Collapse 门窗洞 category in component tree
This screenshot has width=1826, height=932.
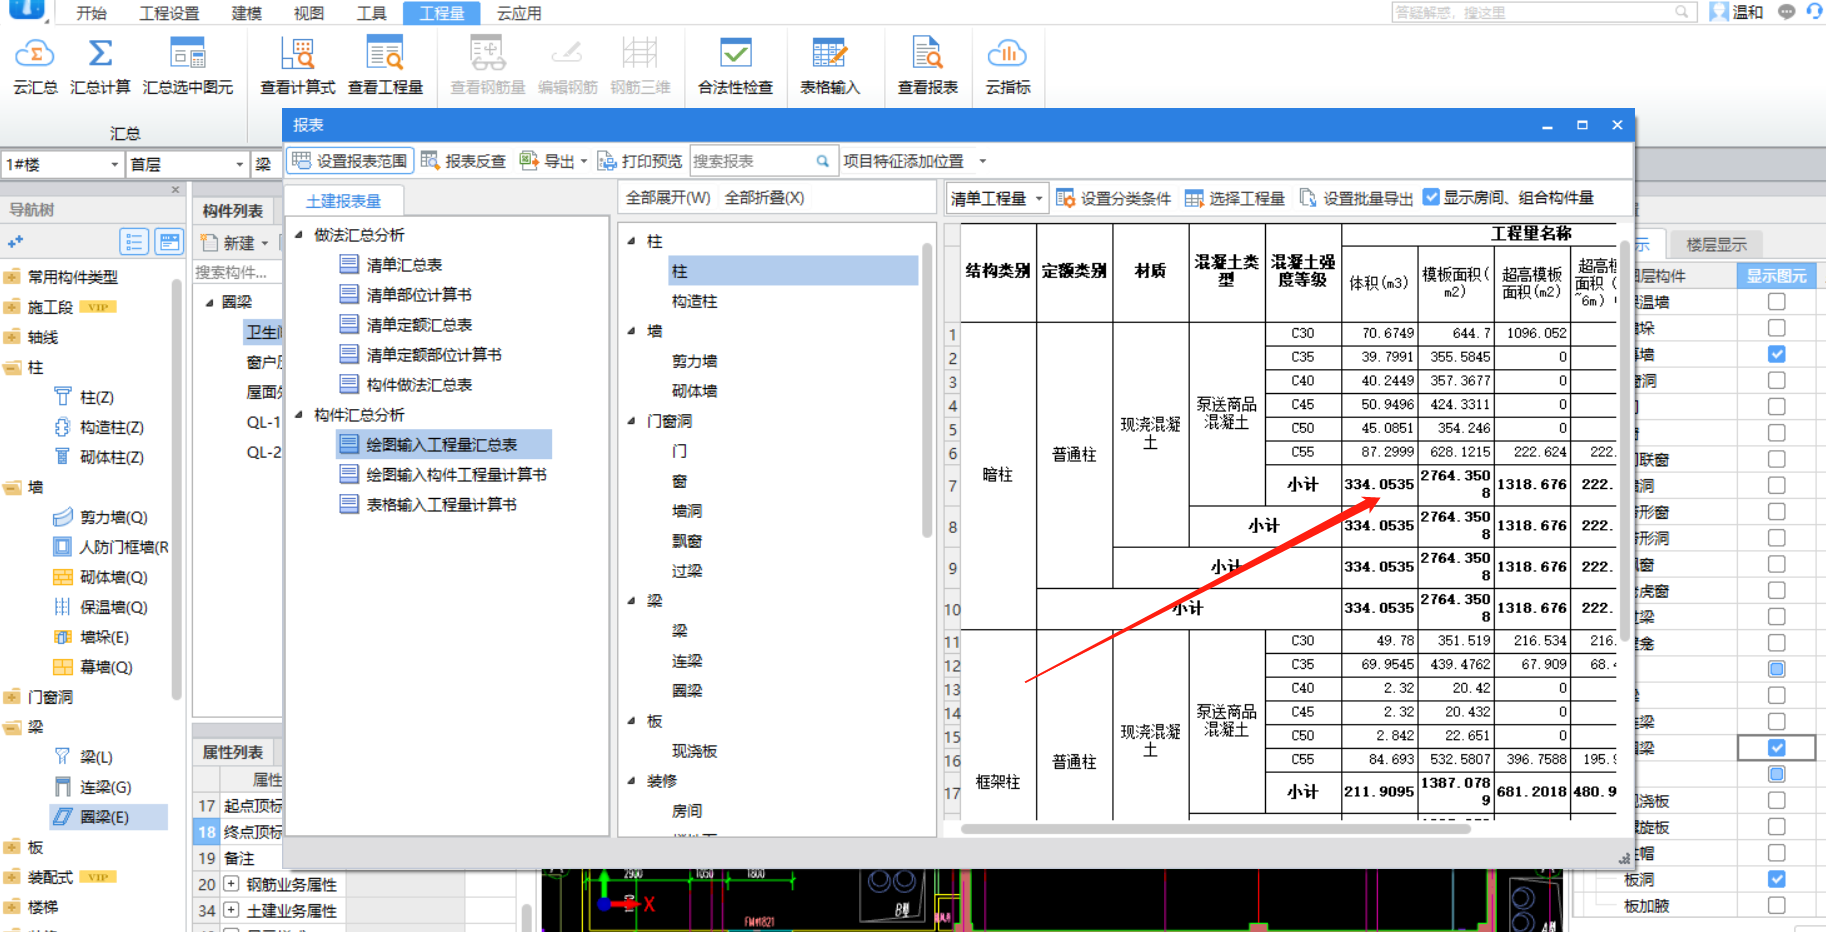[632, 421]
